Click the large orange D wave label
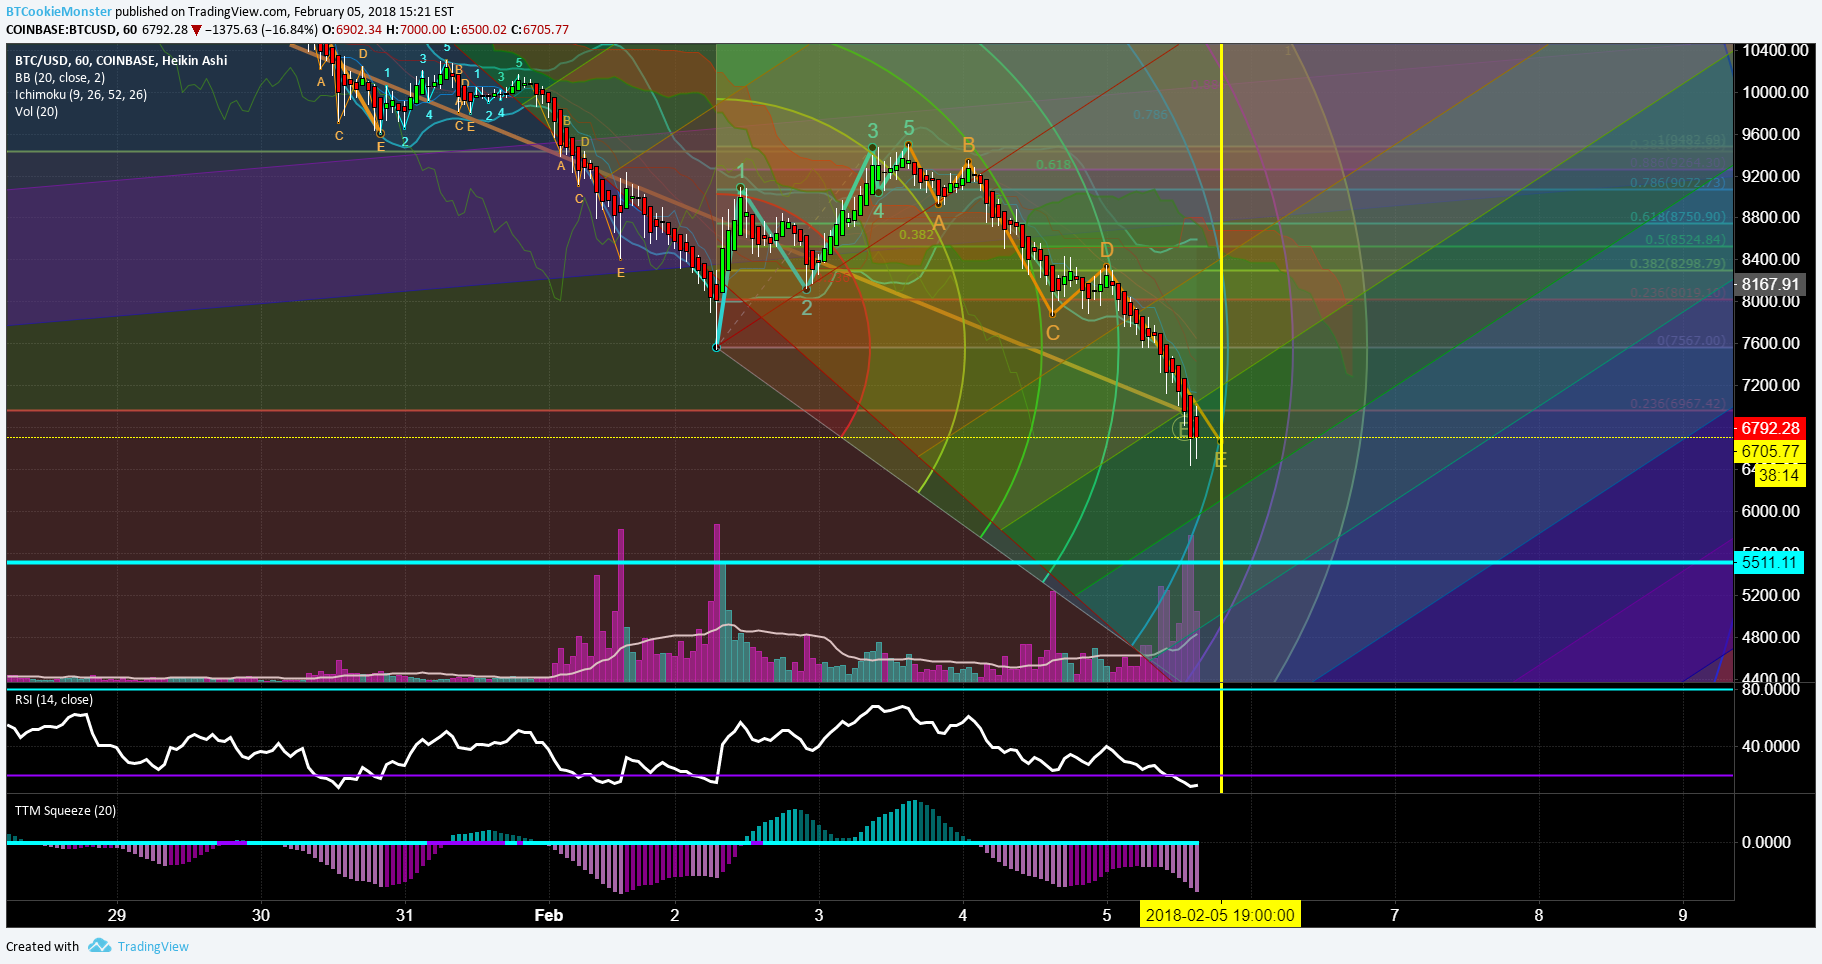This screenshot has width=1822, height=964. tap(1106, 250)
